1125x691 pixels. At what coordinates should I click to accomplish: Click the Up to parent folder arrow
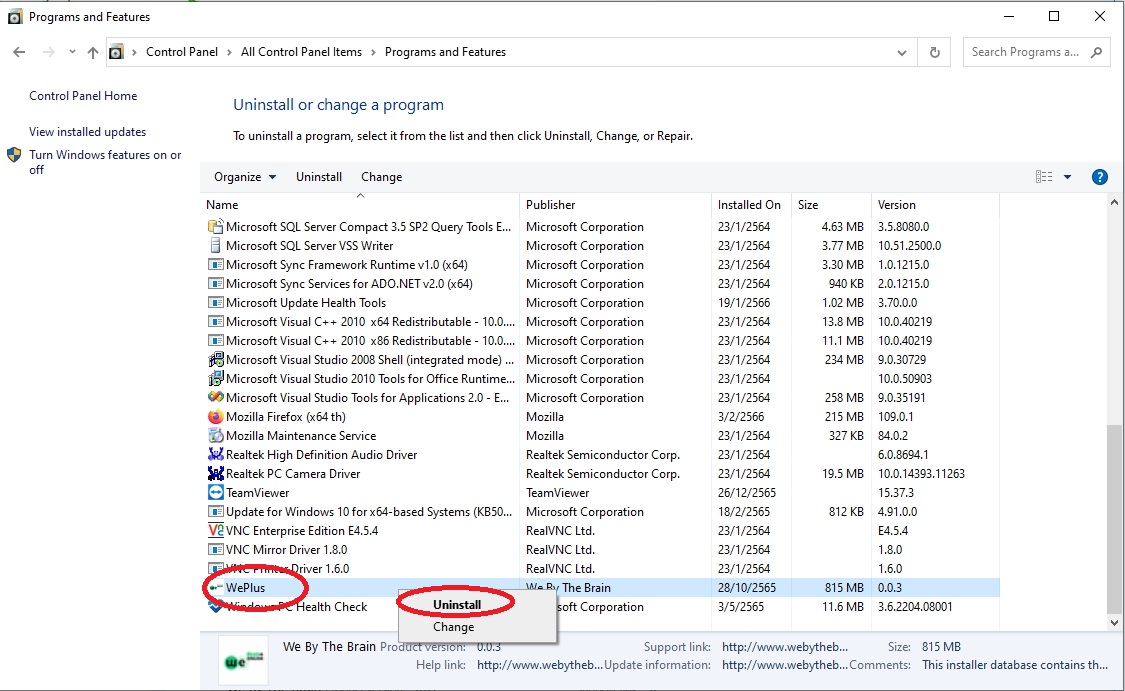click(x=93, y=52)
